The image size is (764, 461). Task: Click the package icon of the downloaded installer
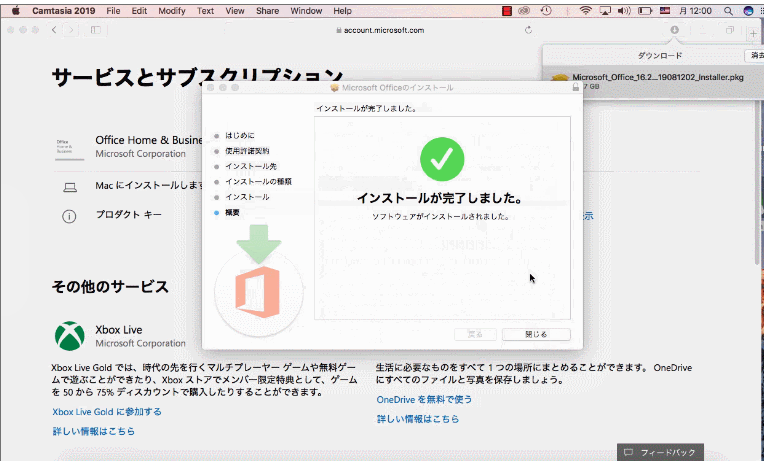click(x=560, y=78)
